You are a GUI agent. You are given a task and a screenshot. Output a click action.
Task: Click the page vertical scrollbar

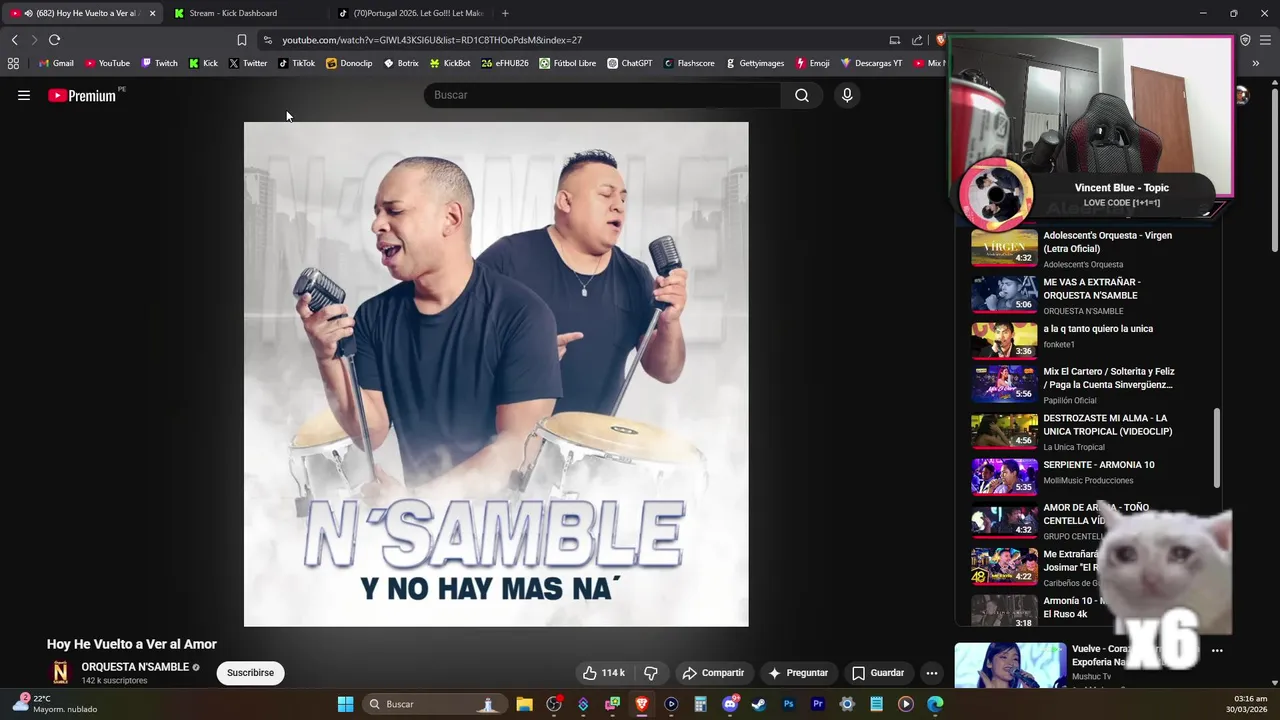(1274, 170)
